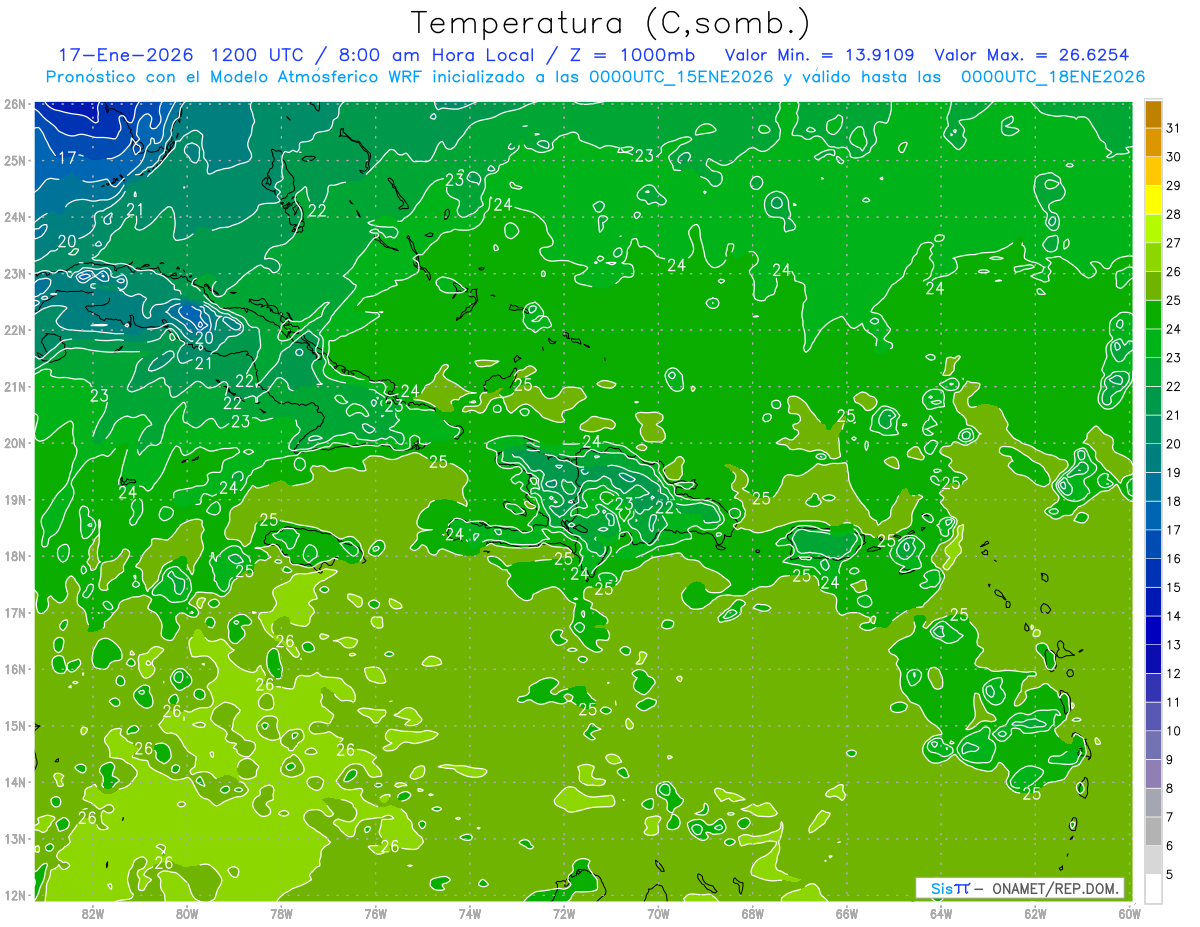
Task: Click the white colorbar swatch below 5
Action: point(1154,889)
